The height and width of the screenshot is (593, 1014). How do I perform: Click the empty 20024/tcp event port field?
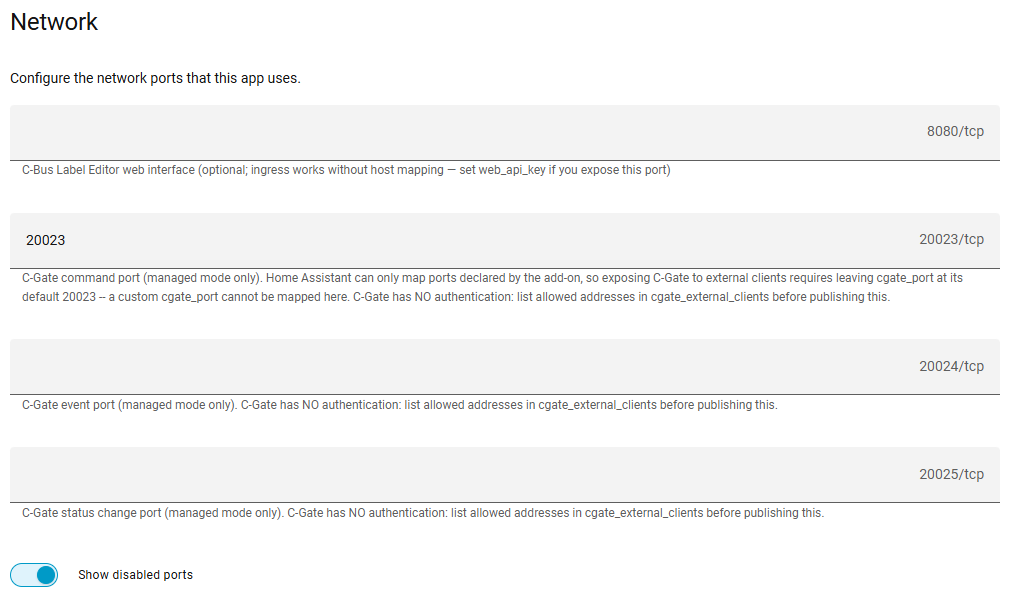(x=504, y=367)
